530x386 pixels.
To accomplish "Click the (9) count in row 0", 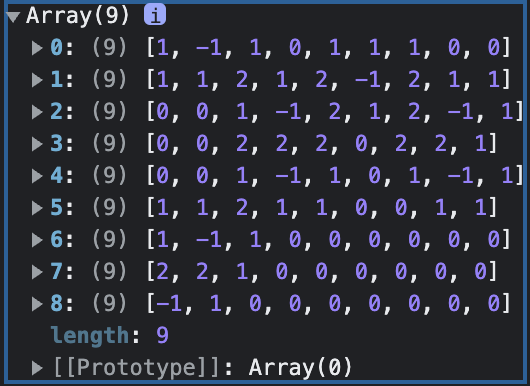I will point(110,48).
